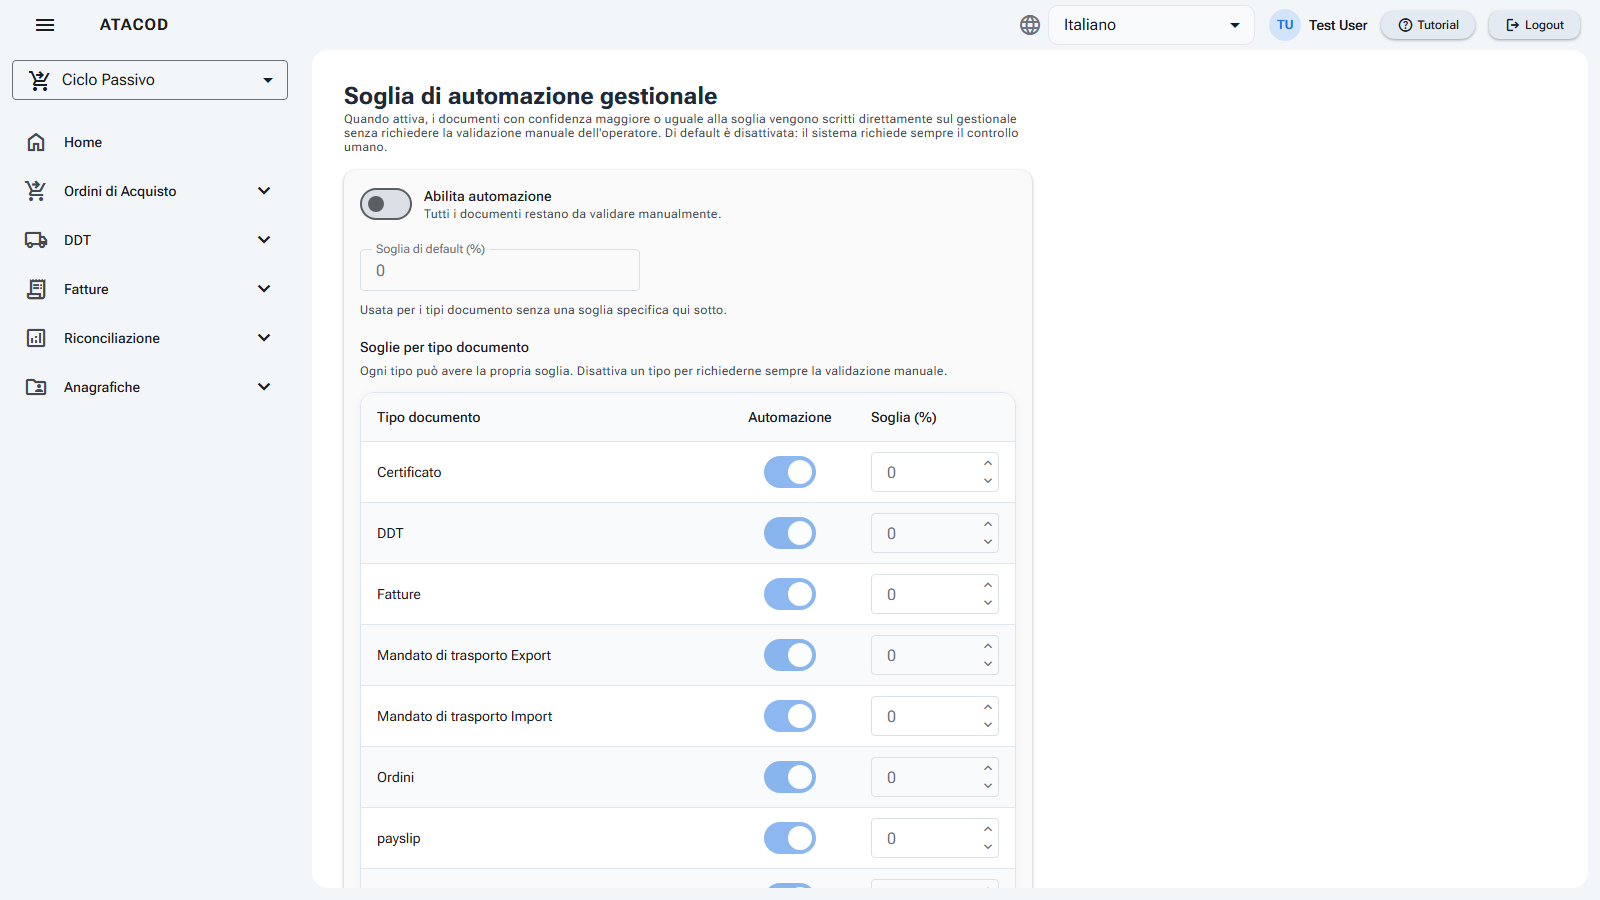Open the hamburger navigation menu
The width and height of the screenshot is (1600, 900).
[45, 25]
